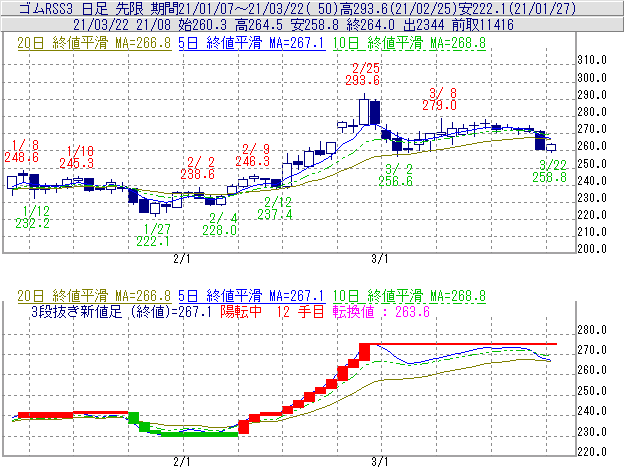Click the 200.0 price axis label
Viewport: 624px width, 473px height.
pyautogui.click(x=592, y=249)
